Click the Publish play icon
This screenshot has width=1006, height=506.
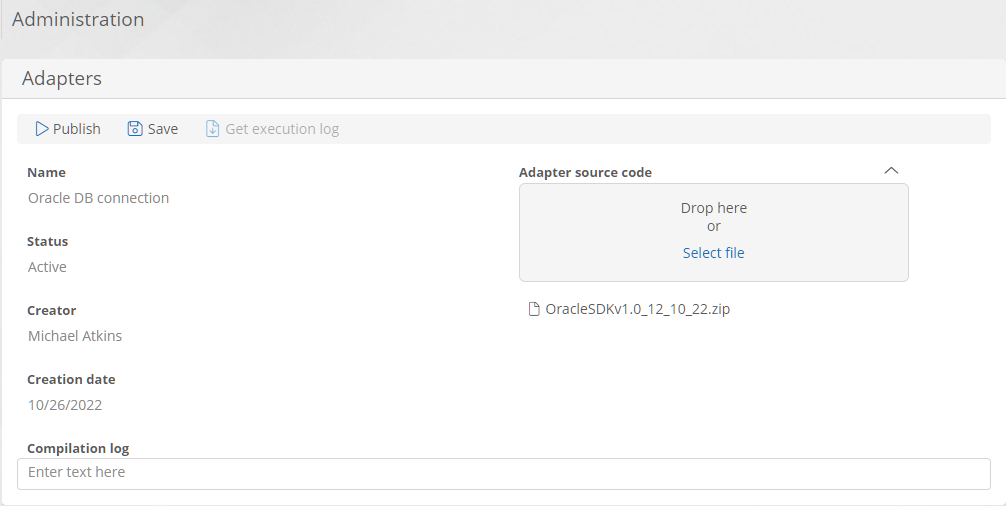42,129
